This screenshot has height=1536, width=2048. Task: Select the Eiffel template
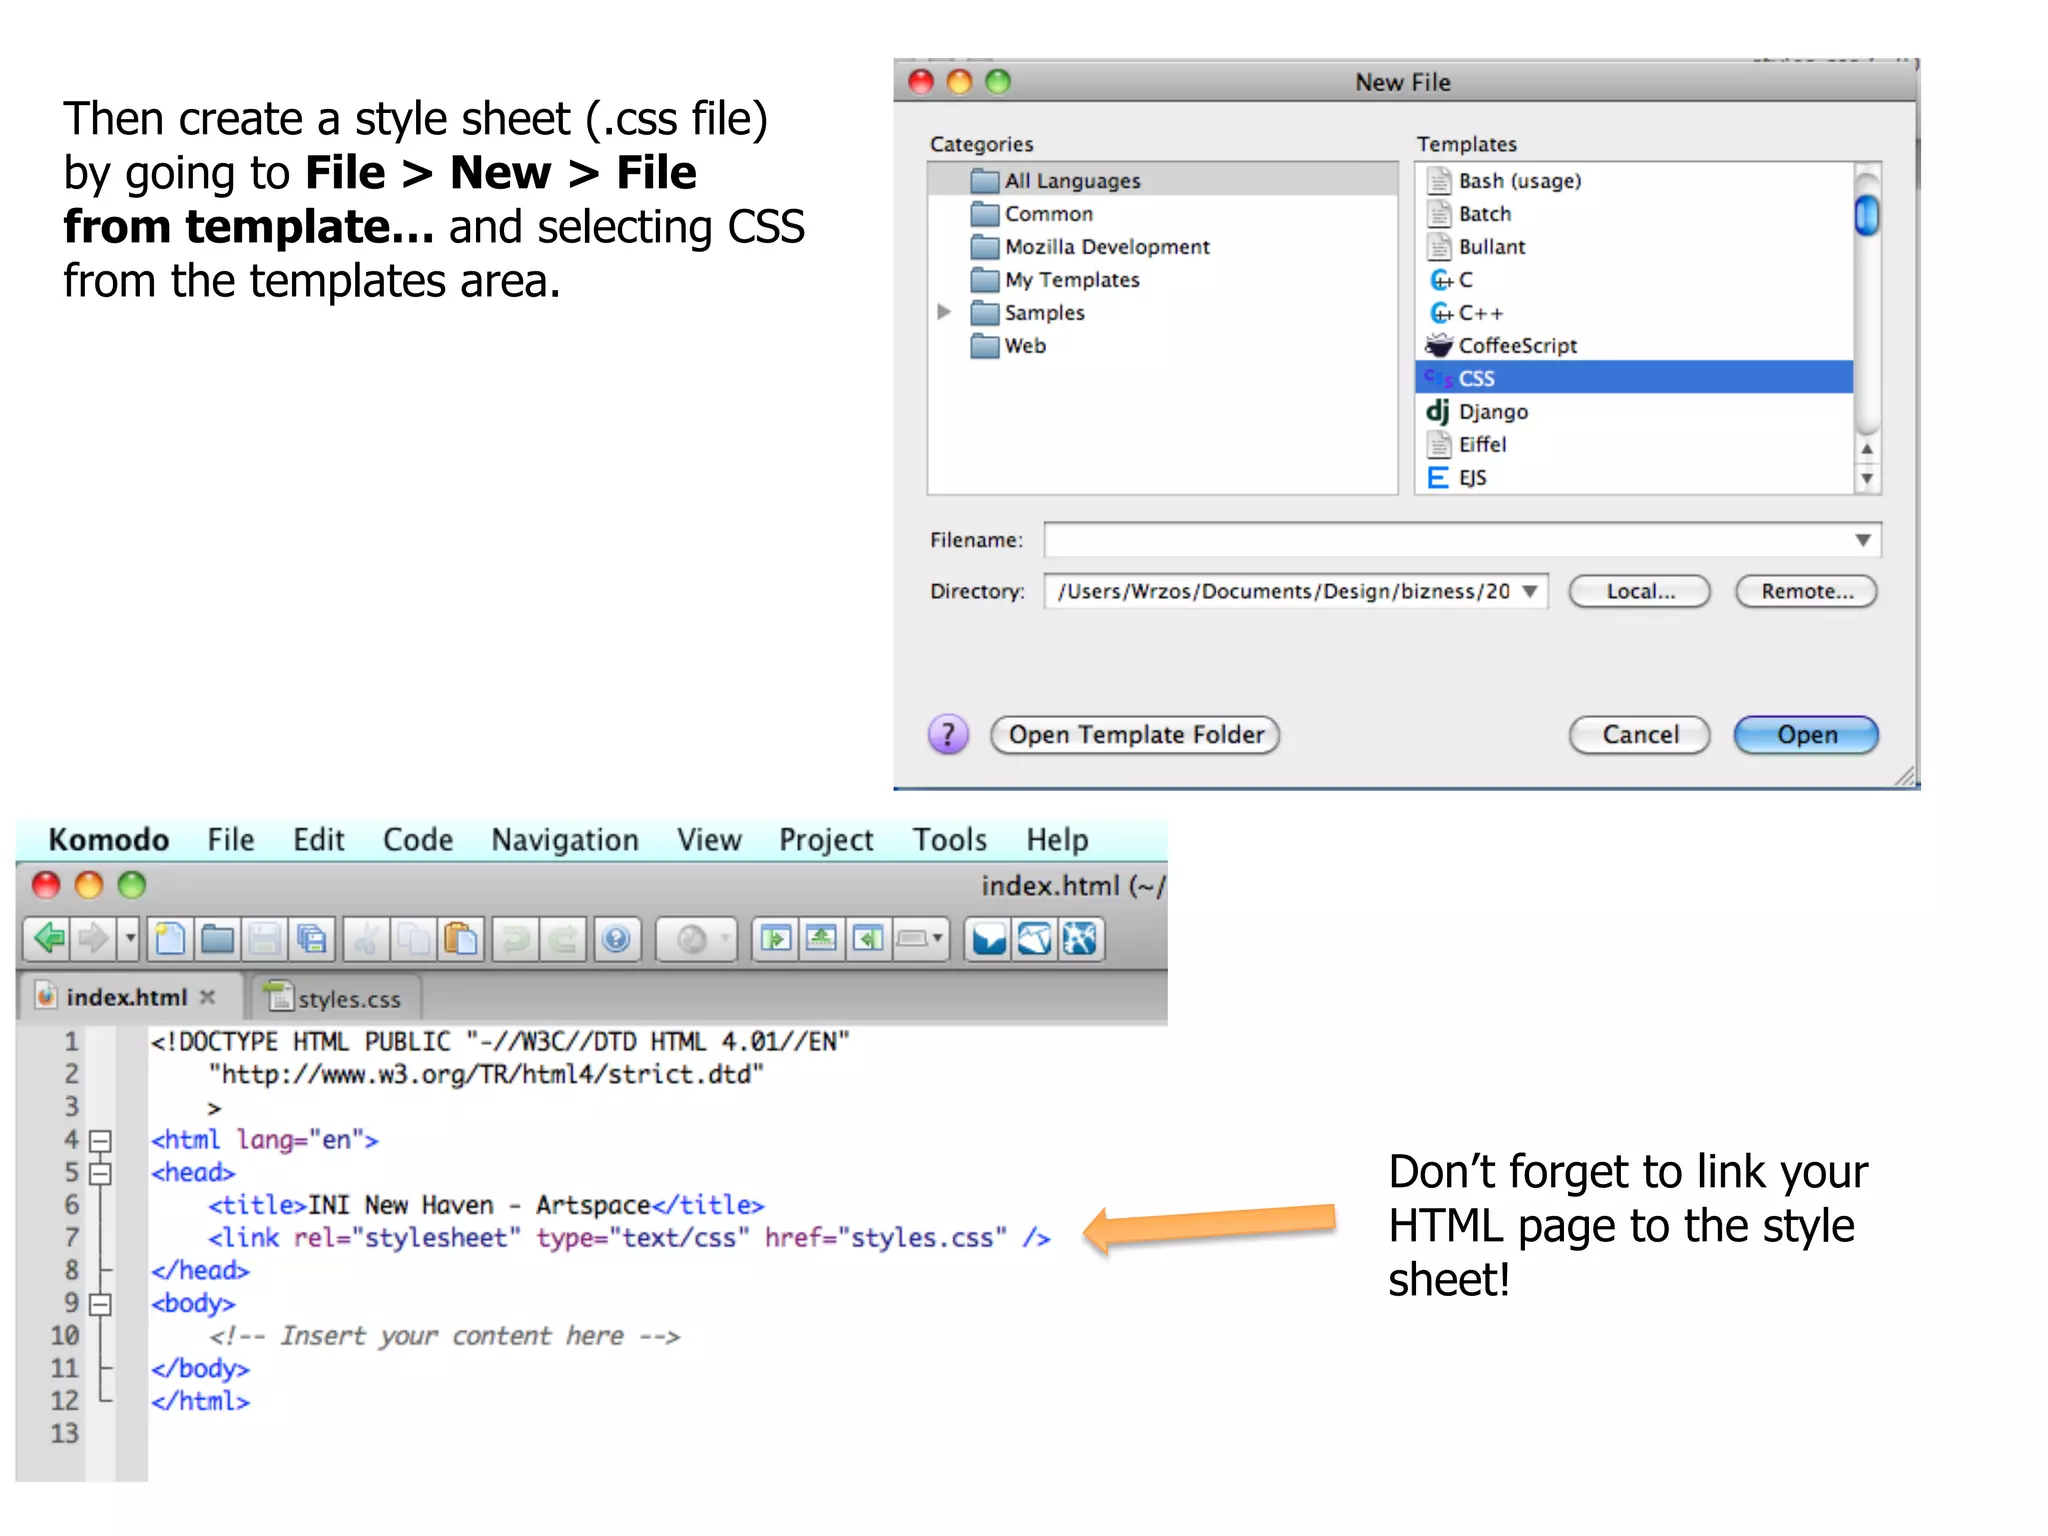[x=1634, y=444]
